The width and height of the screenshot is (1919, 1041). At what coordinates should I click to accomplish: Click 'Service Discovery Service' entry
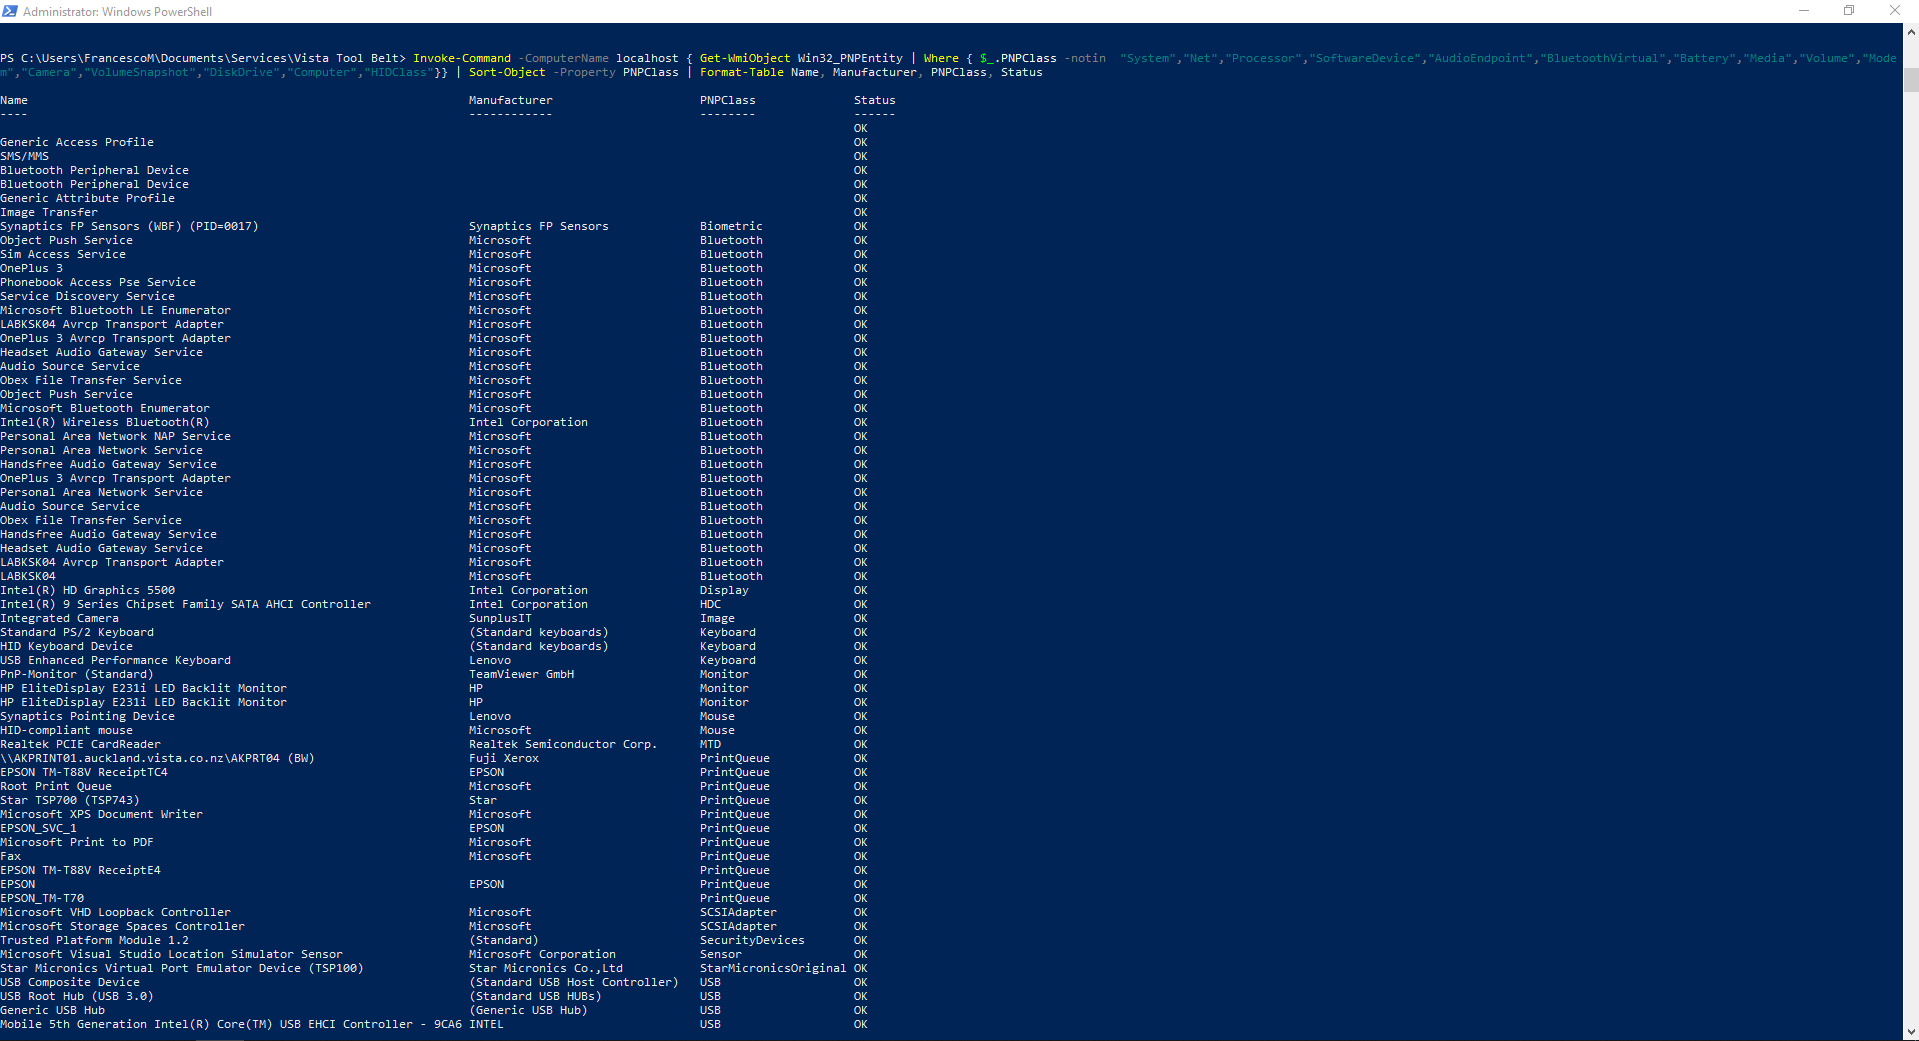coord(87,296)
